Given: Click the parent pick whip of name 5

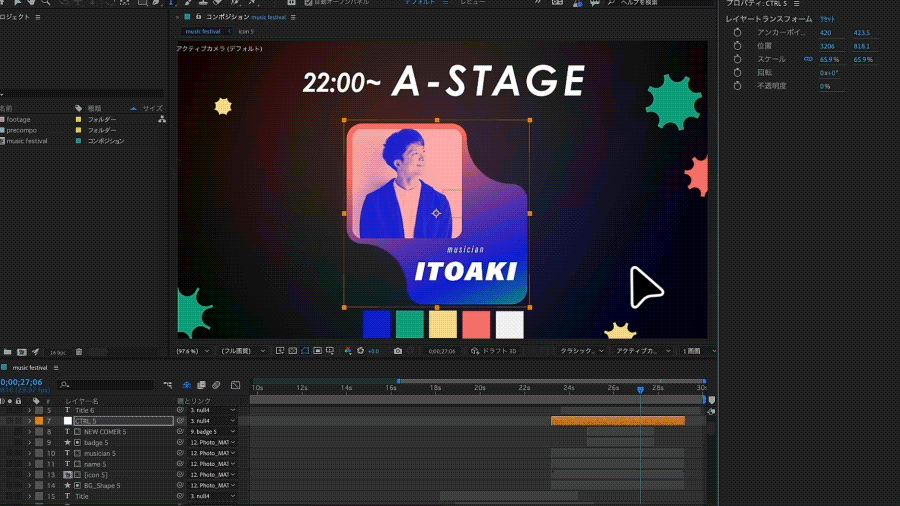Looking at the screenshot, I should tap(180, 464).
